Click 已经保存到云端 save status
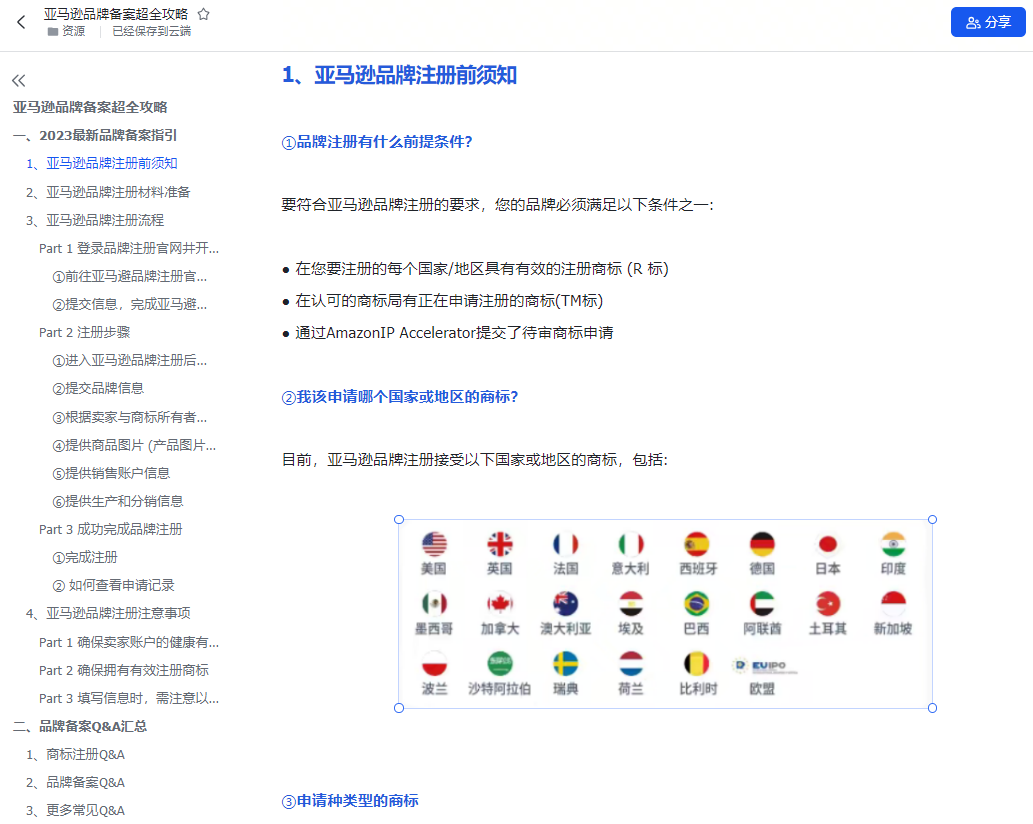This screenshot has height=824, width=1033. tap(152, 31)
